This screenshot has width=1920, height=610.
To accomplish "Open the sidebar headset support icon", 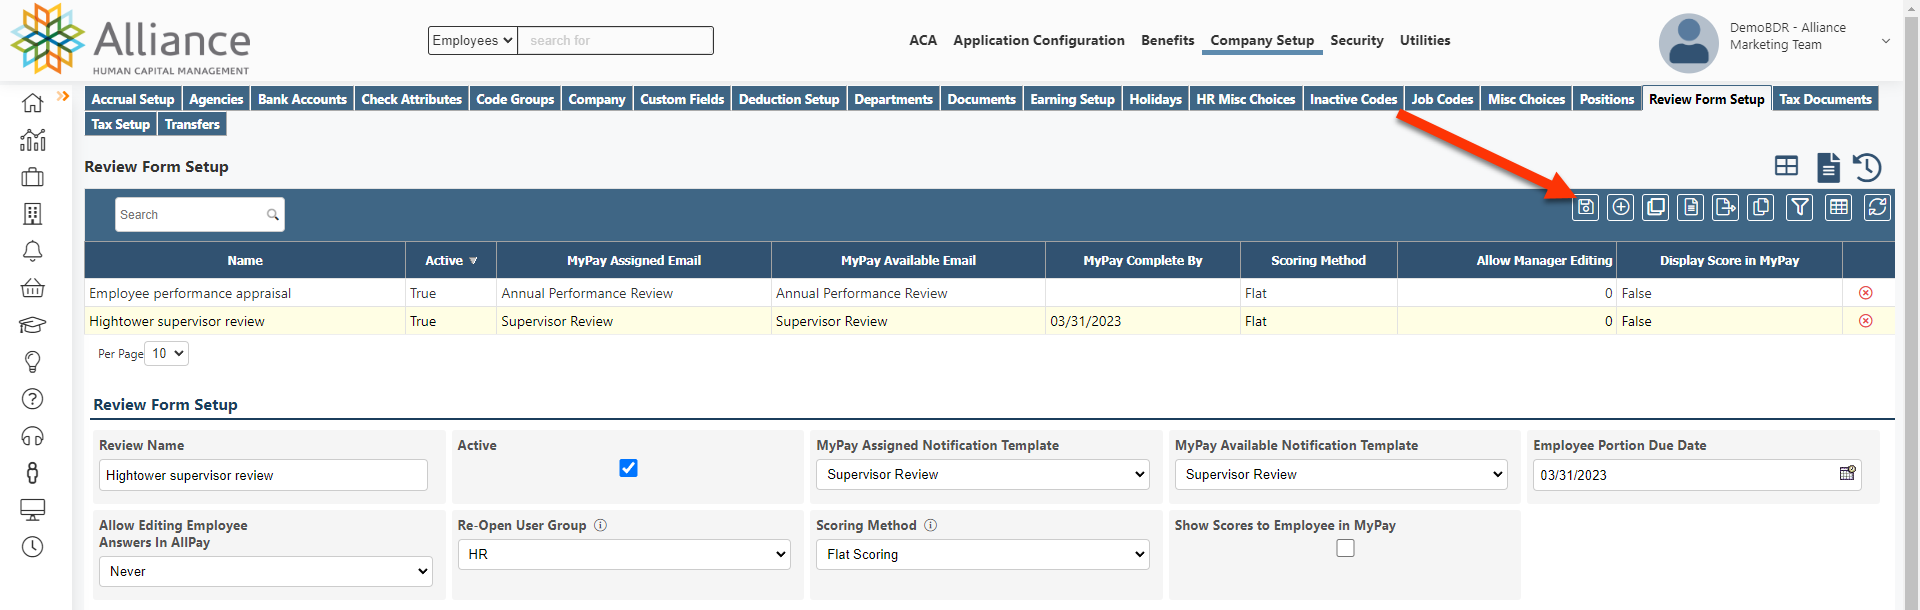I will tap(33, 436).
